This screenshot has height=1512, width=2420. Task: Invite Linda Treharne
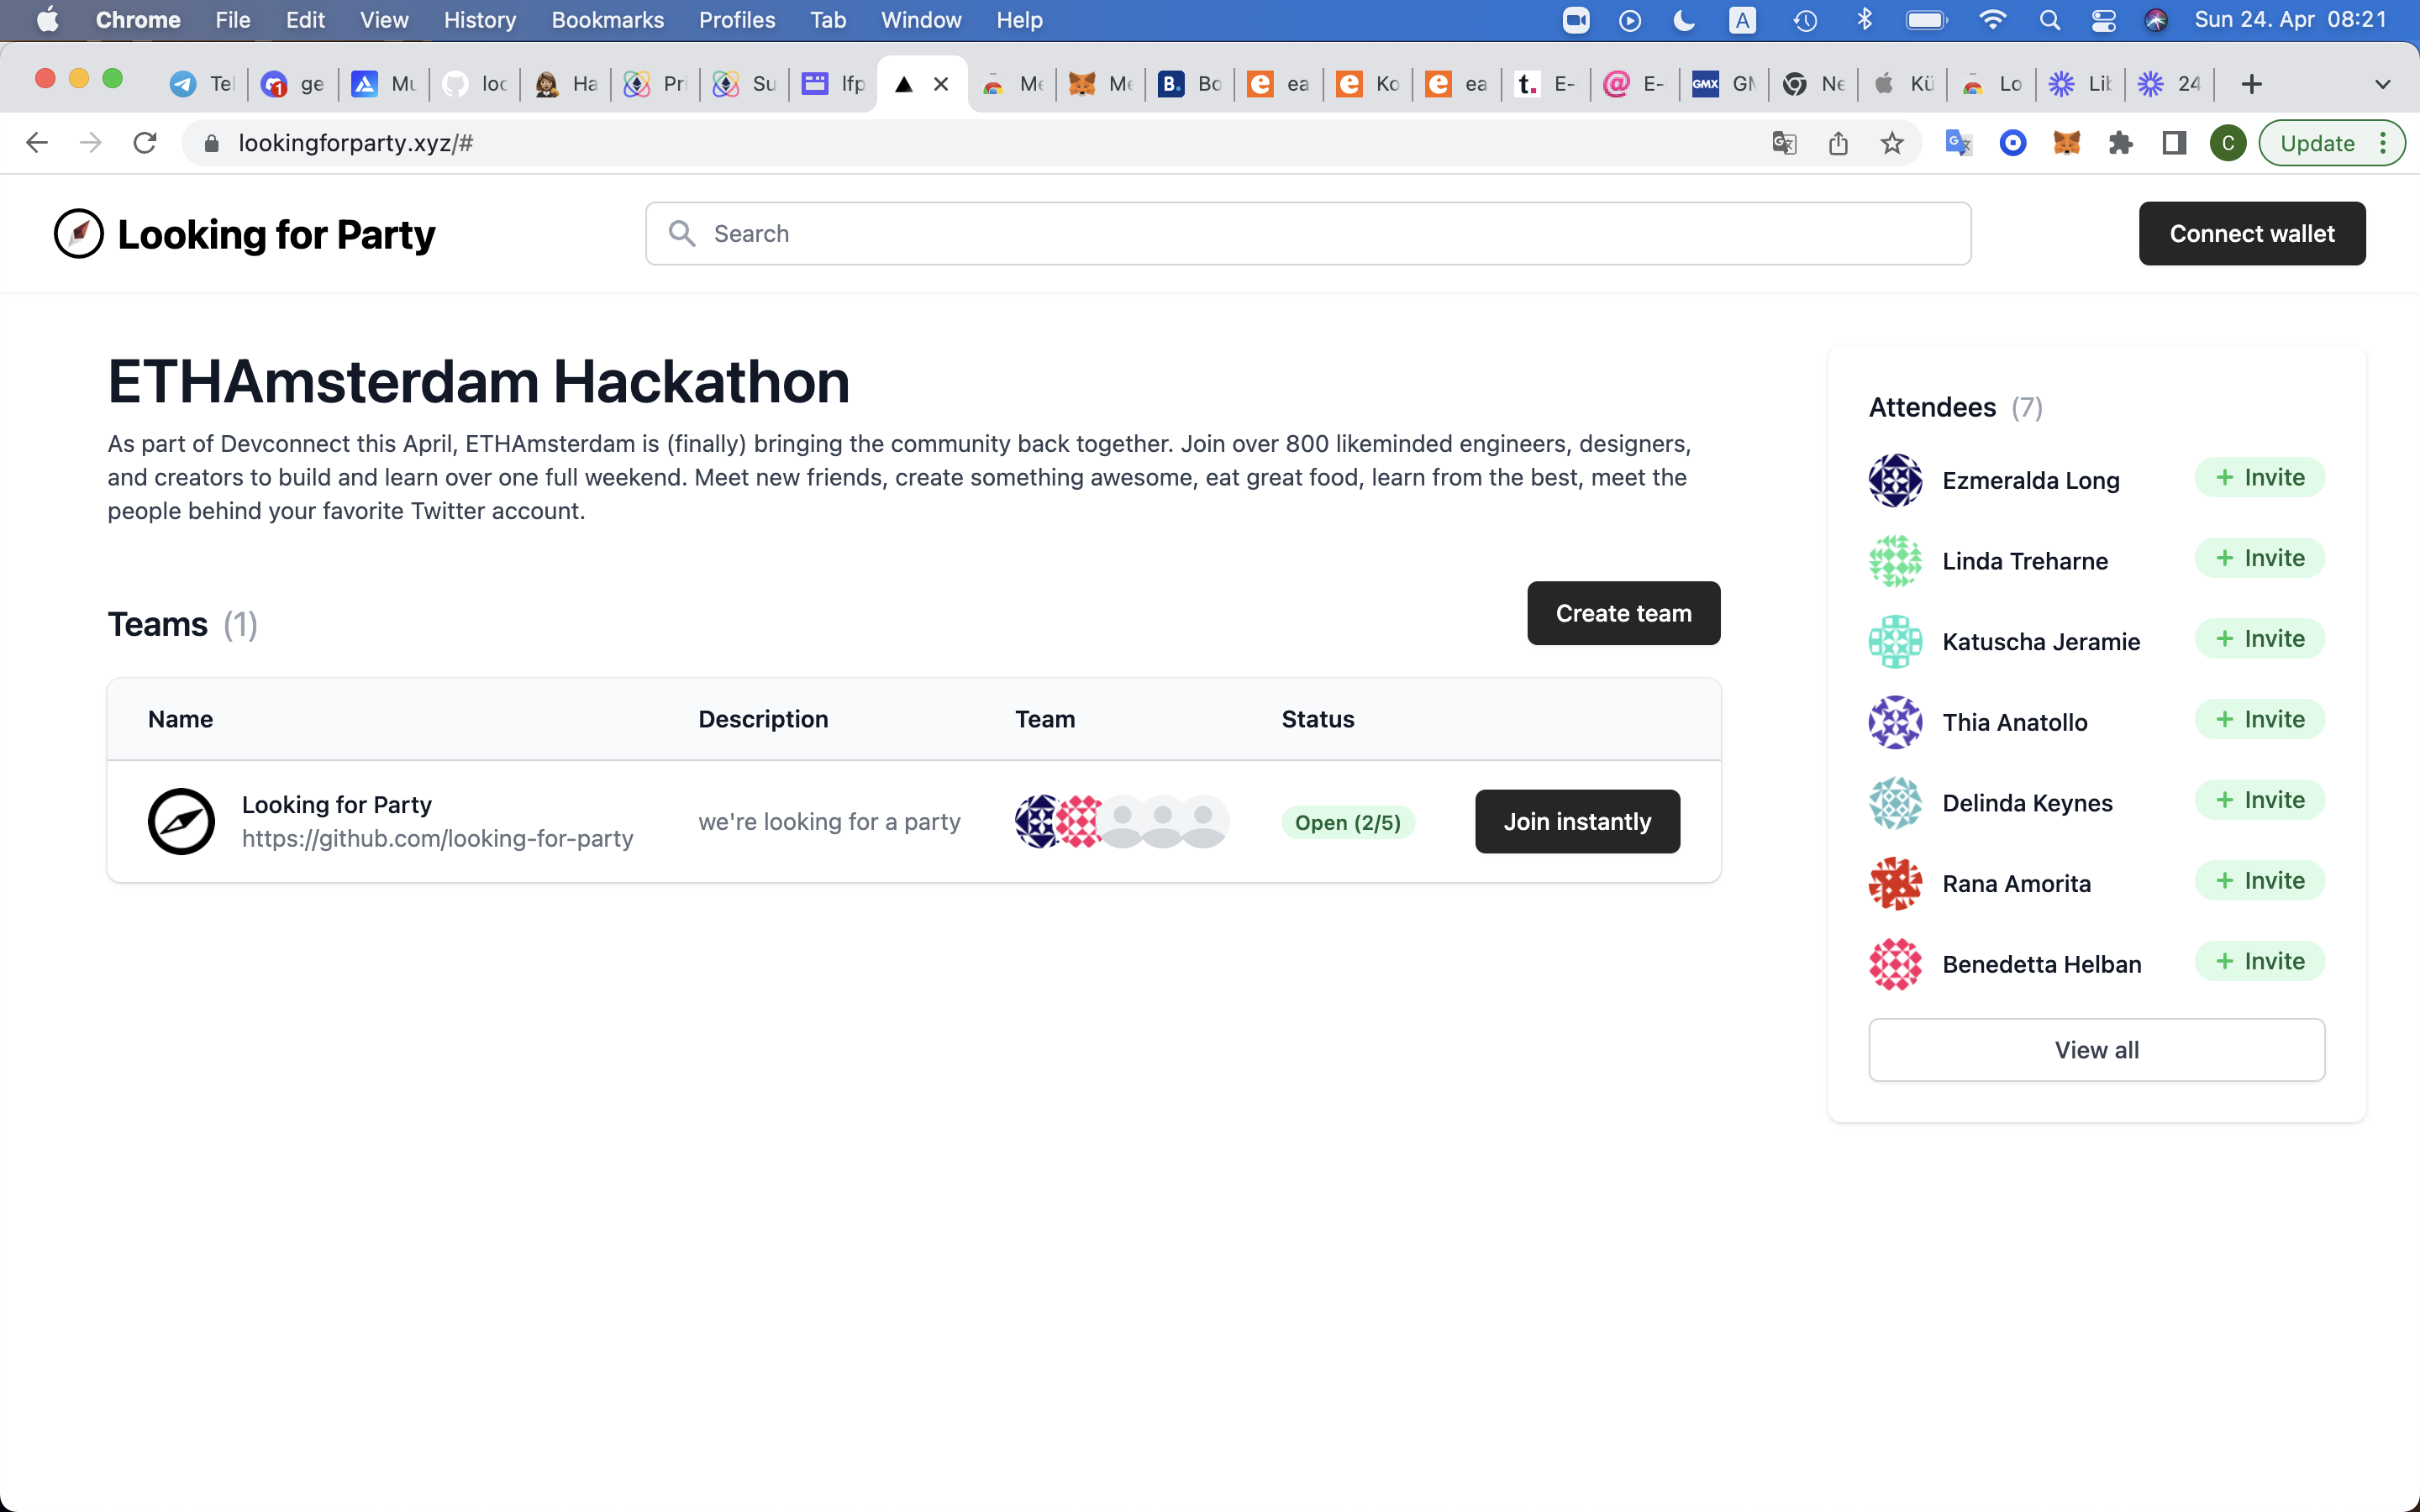(x=2259, y=558)
